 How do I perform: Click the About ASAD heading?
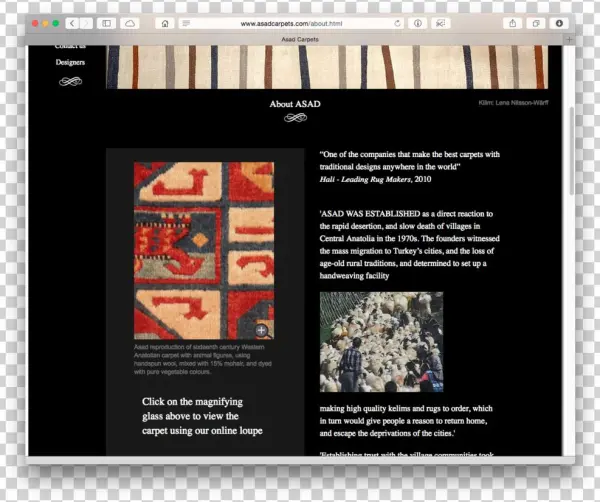coord(295,104)
